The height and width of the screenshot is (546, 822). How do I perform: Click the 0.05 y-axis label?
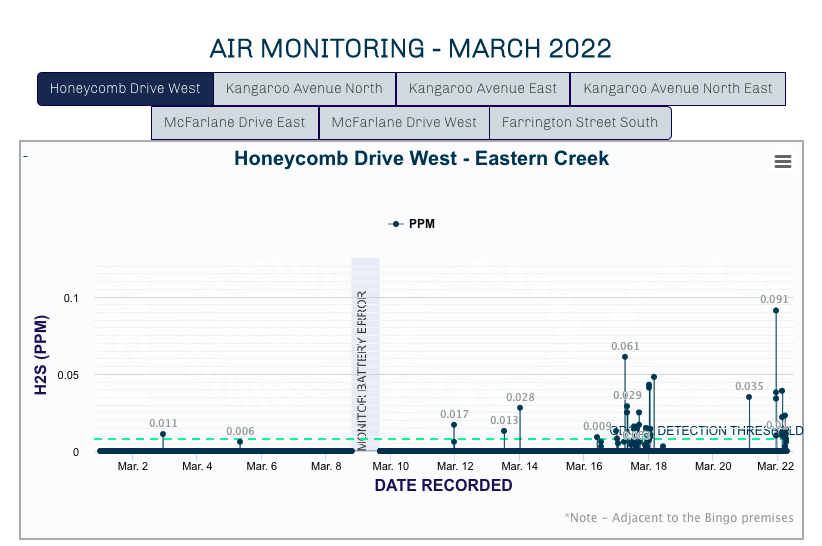point(68,375)
